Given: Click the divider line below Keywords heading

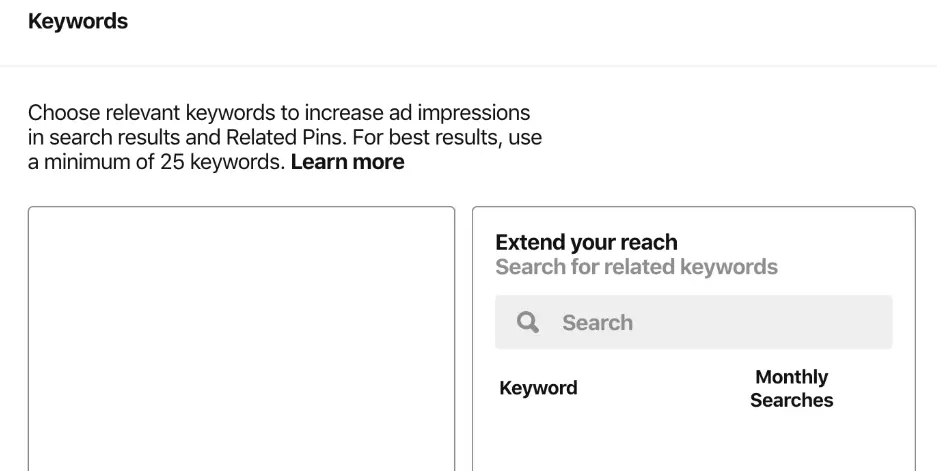Looking at the screenshot, I should point(468,66).
